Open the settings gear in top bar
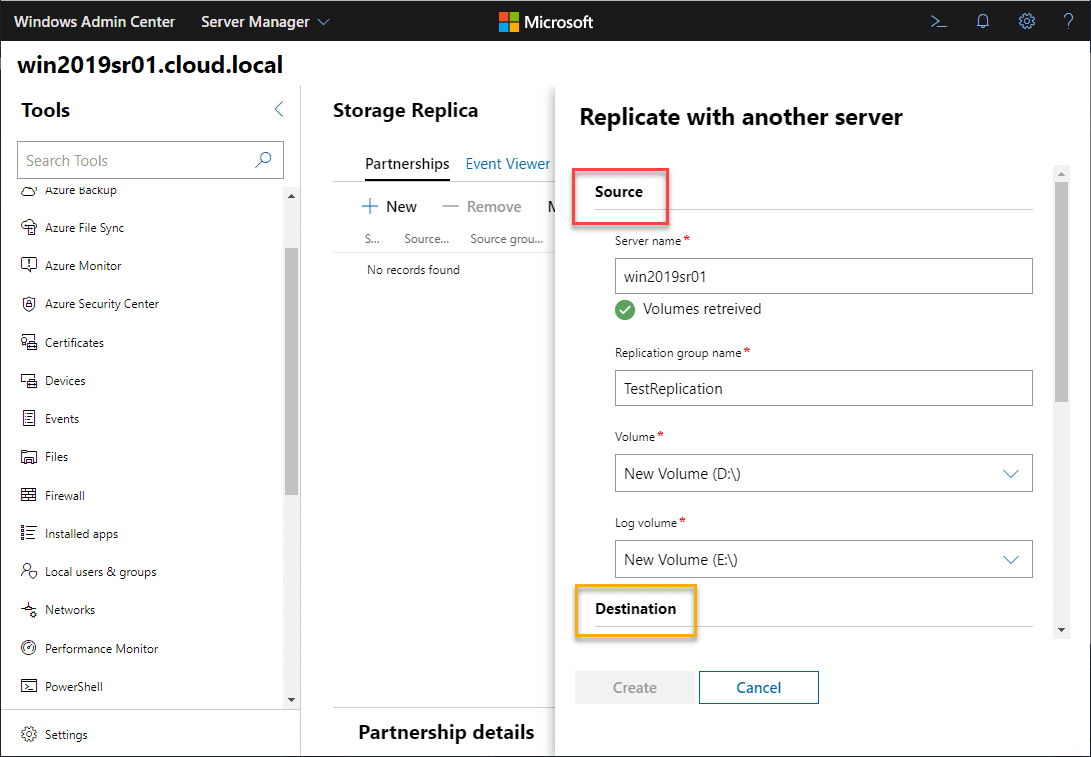 pyautogui.click(x=1027, y=21)
